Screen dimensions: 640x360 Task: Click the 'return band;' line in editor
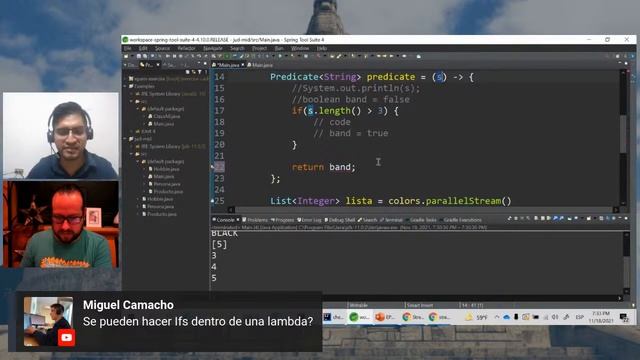(324, 167)
